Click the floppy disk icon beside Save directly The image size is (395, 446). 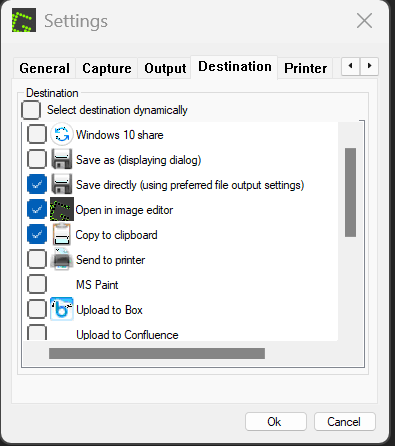tap(62, 184)
